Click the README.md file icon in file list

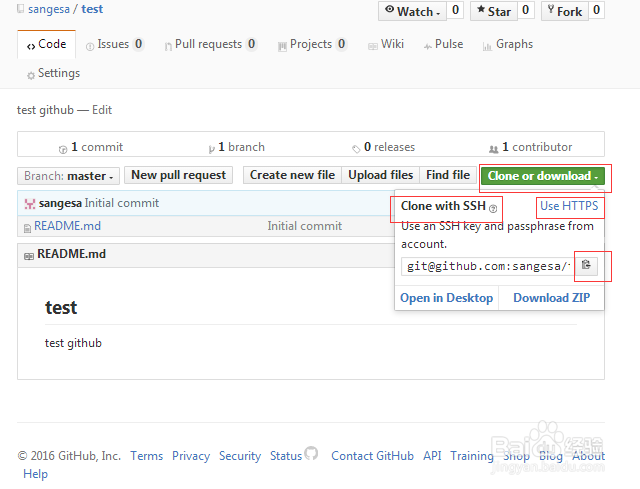pos(27,228)
